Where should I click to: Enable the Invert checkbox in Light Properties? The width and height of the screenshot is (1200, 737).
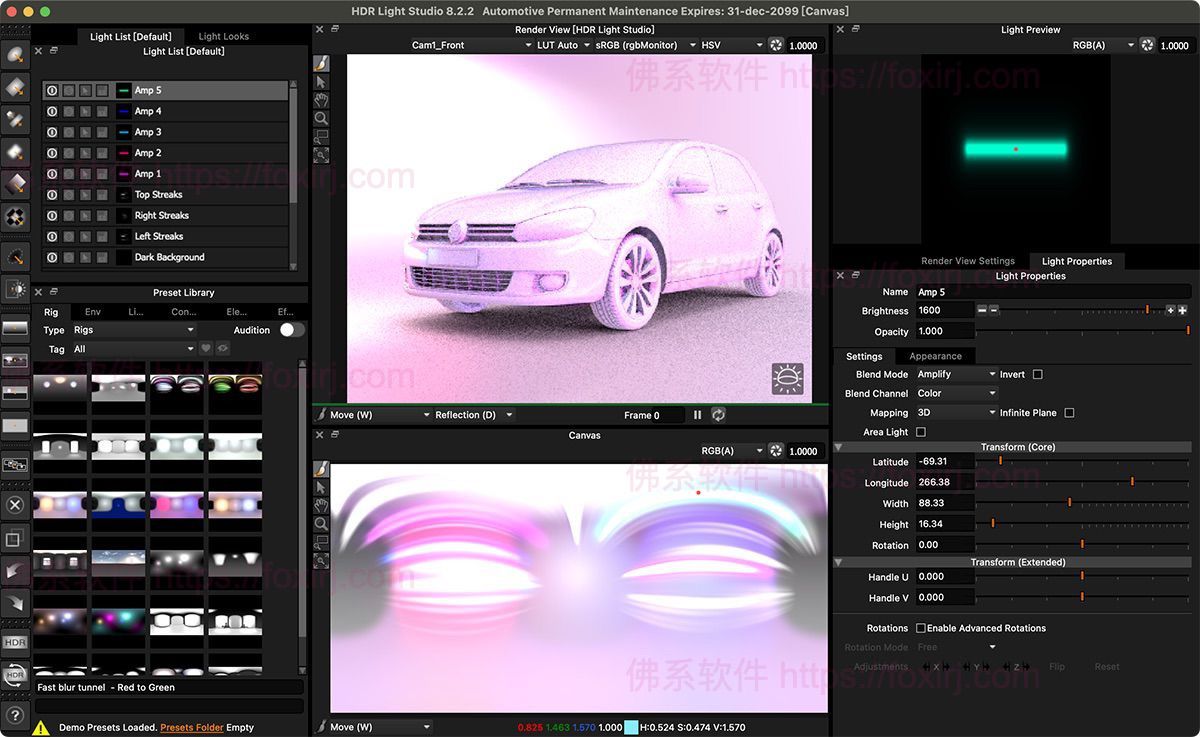pyautogui.click(x=1036, y=374)
